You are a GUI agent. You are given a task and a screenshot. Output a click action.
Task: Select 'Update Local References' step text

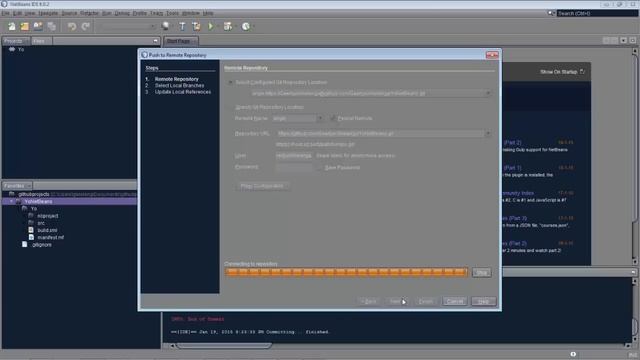pyautogui.click(x=183, y=92)
